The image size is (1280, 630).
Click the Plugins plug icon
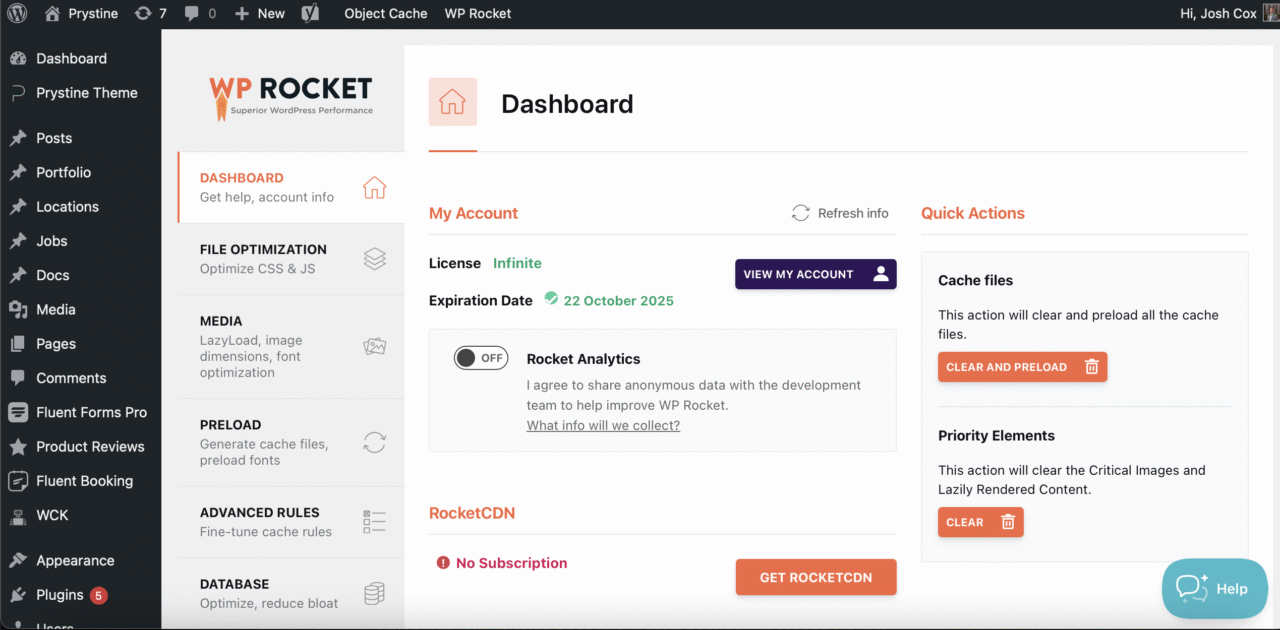click(x=18, y=595)
